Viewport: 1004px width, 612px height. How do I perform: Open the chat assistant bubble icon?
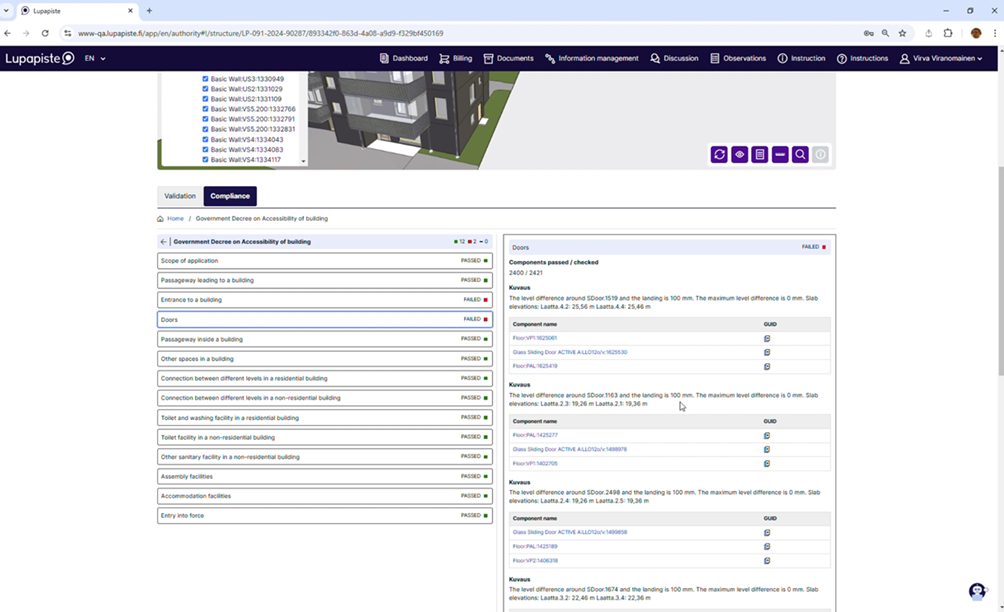978,591
